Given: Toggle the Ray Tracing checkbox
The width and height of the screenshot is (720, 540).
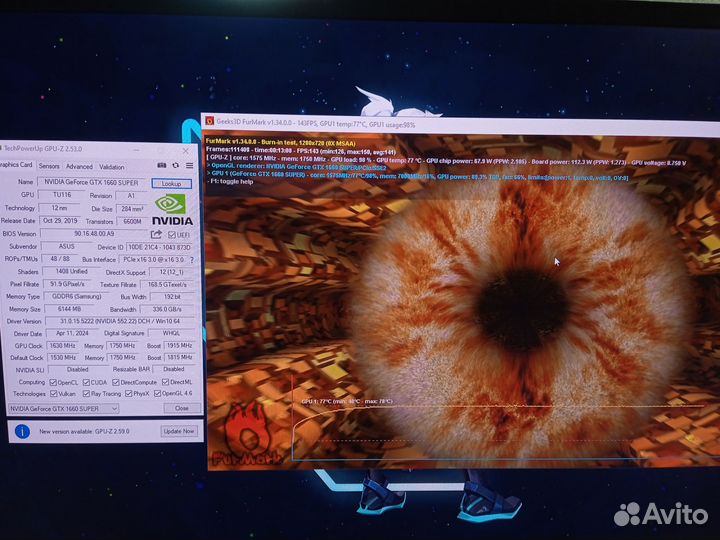Looking at the screenshot, I should click(86, 394).
